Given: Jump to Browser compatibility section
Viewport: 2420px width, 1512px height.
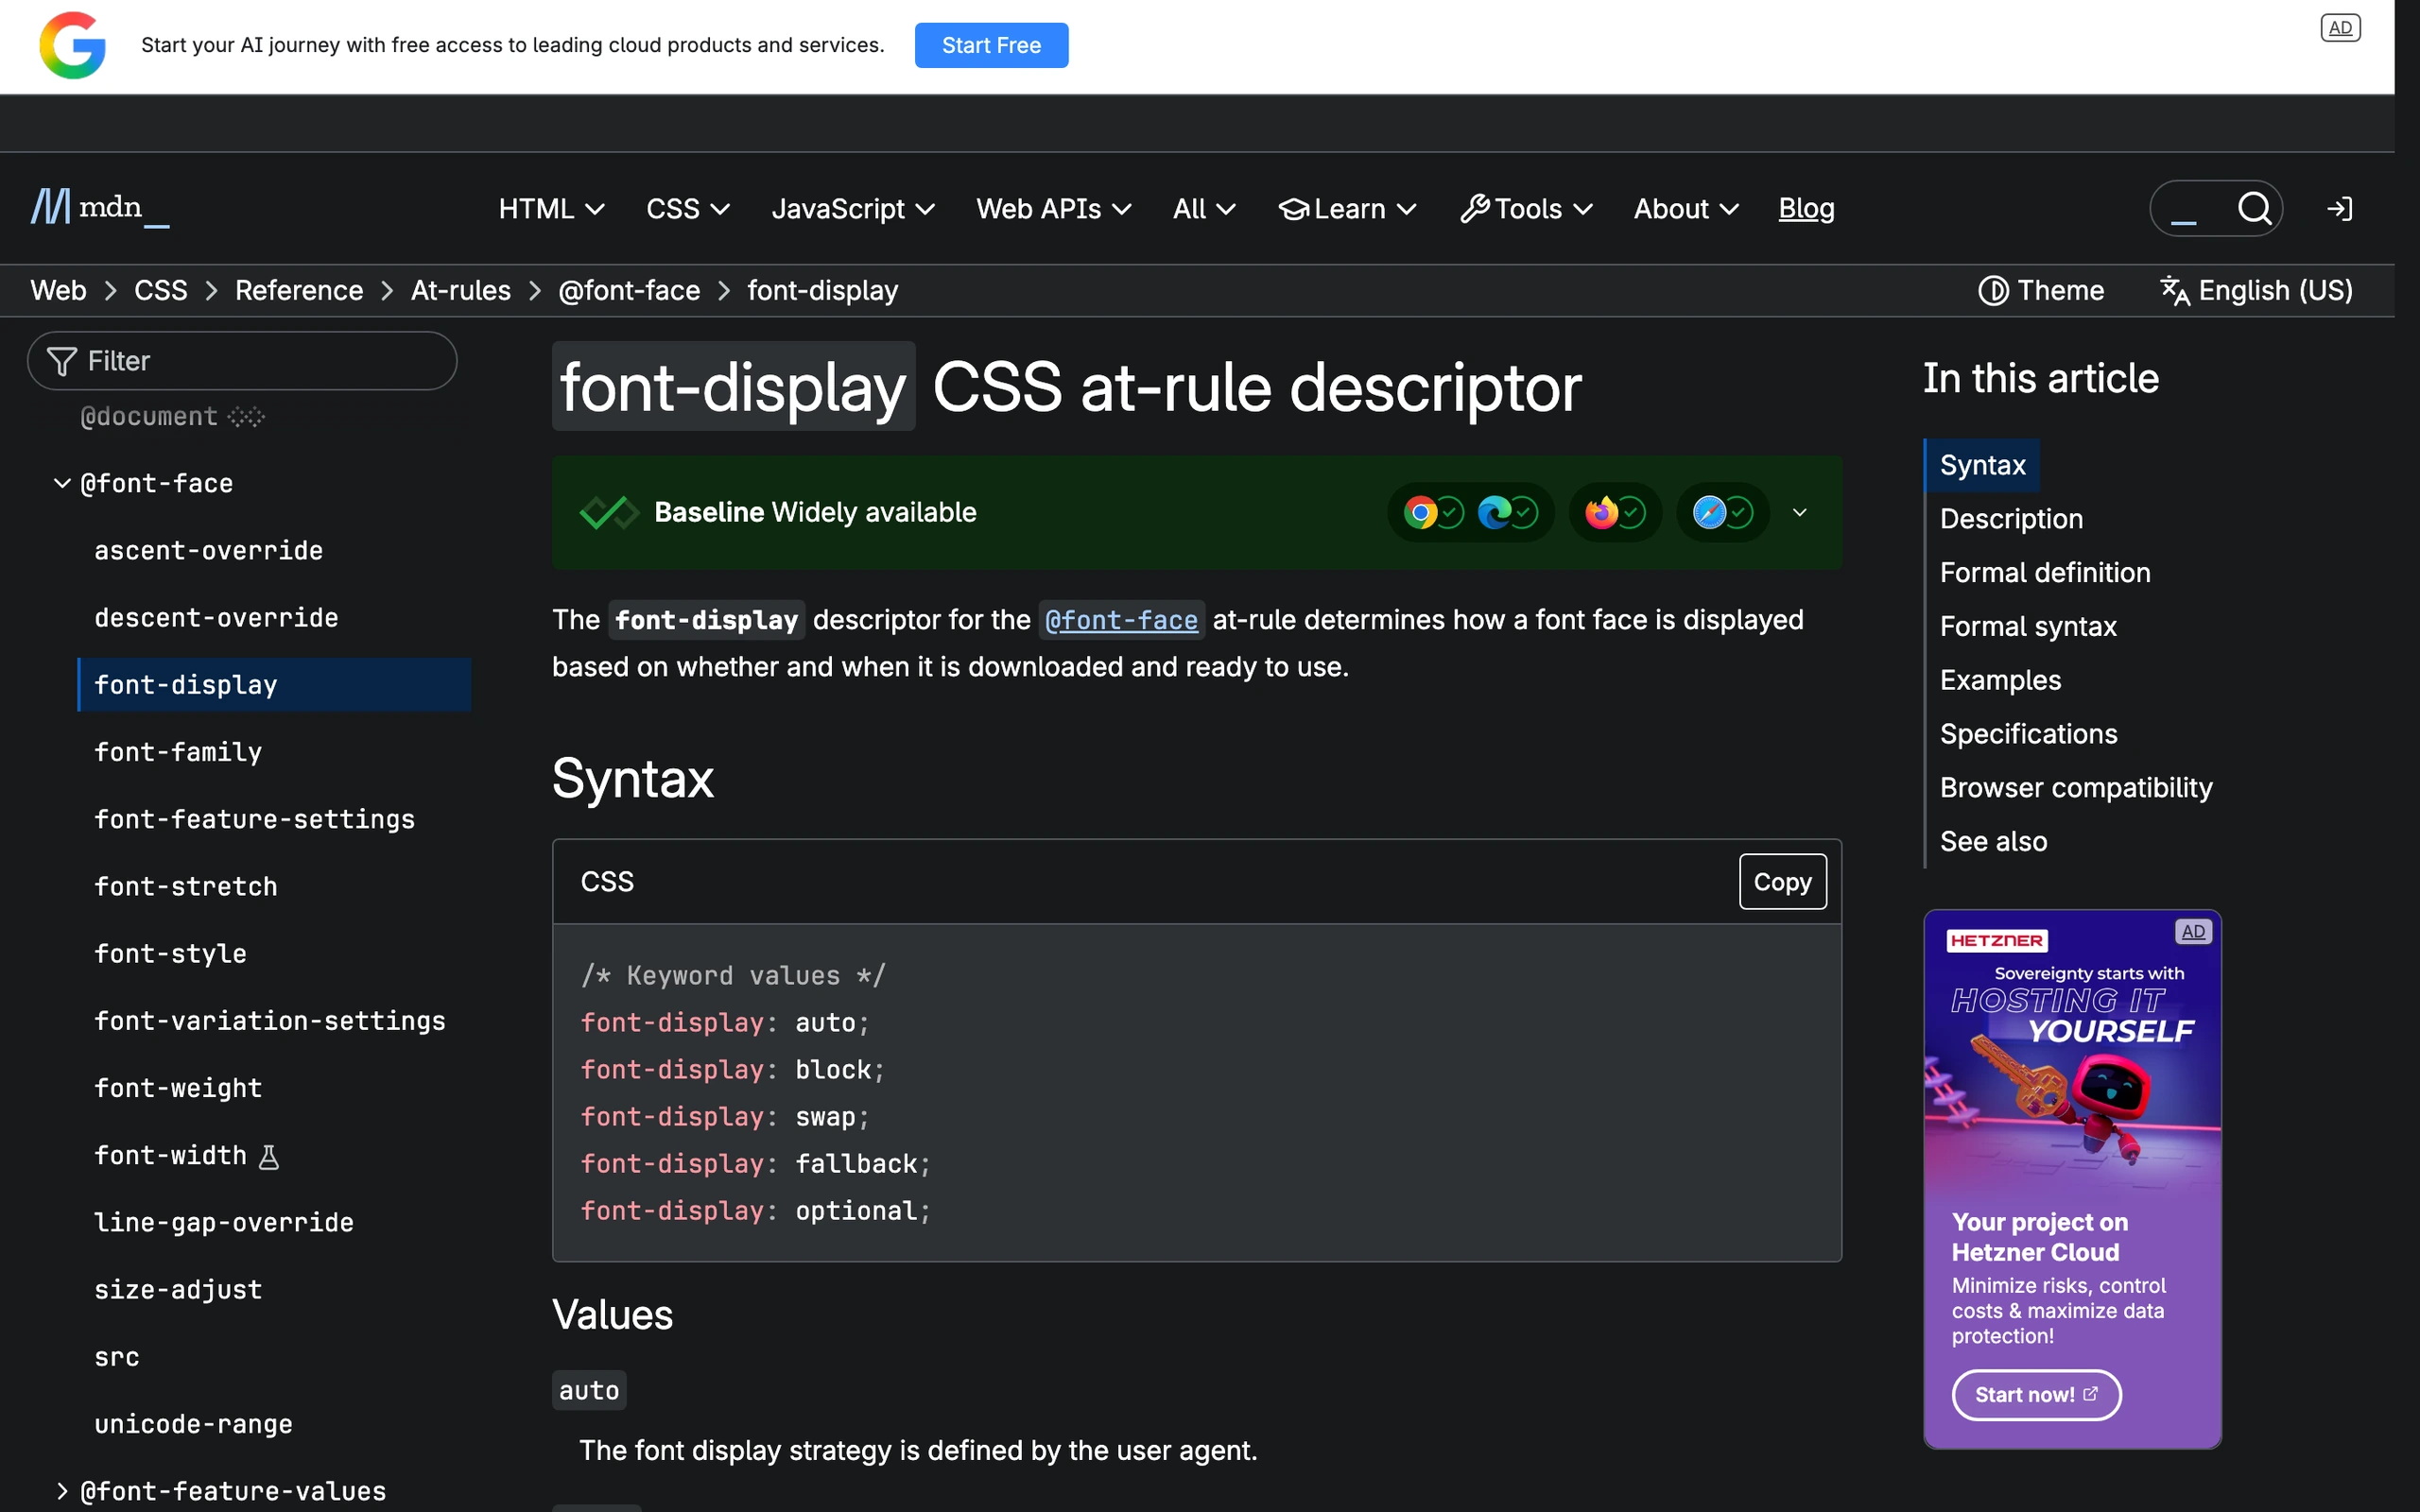Looking at the screenshot, I should click(2076, 787).
